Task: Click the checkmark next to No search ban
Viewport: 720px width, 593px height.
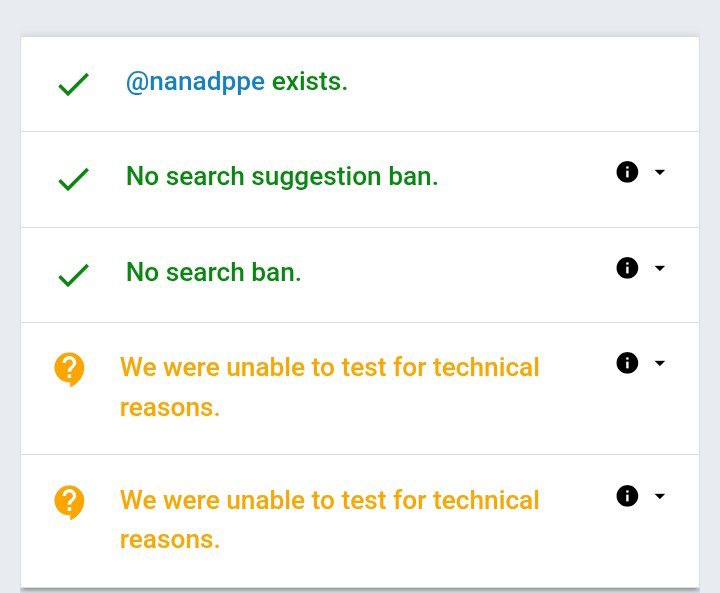Action: tap(73, 275)
